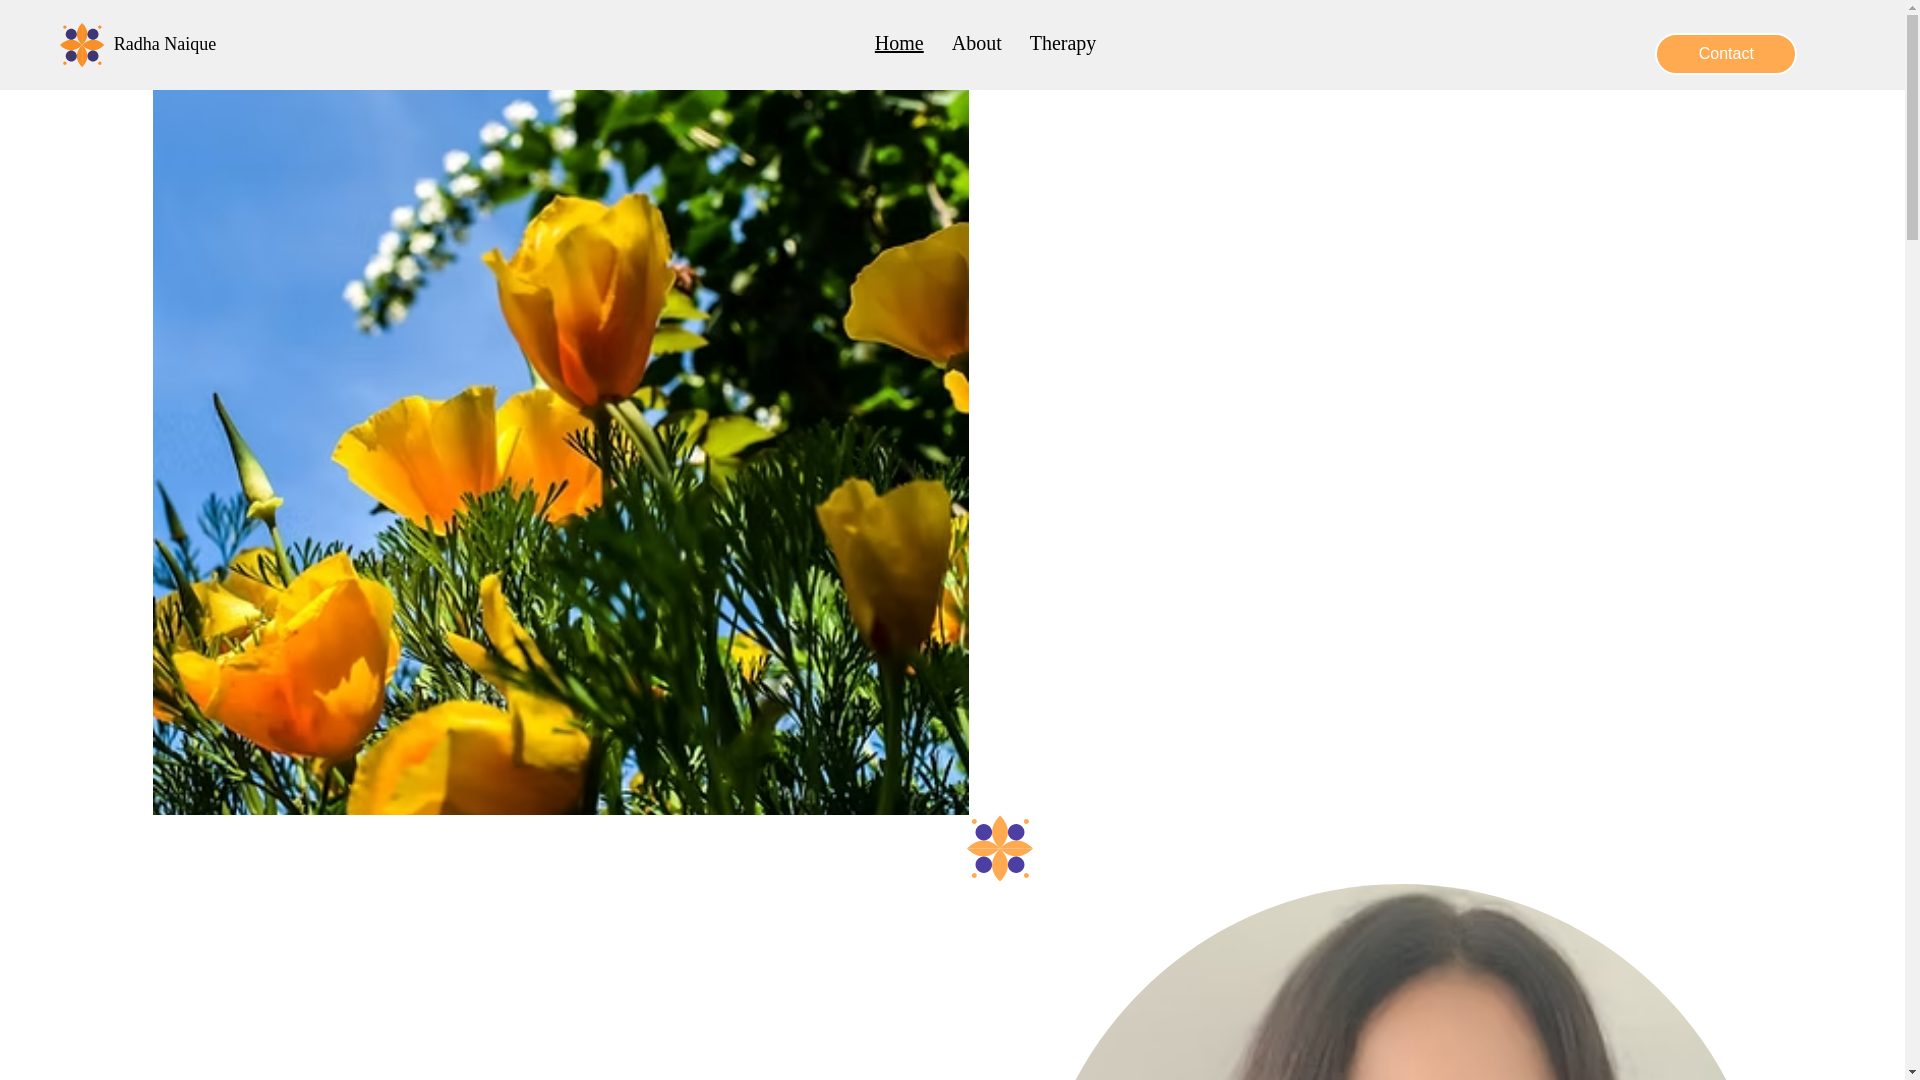
Task: Go to the About page
Action: click(x=976, y=43)
